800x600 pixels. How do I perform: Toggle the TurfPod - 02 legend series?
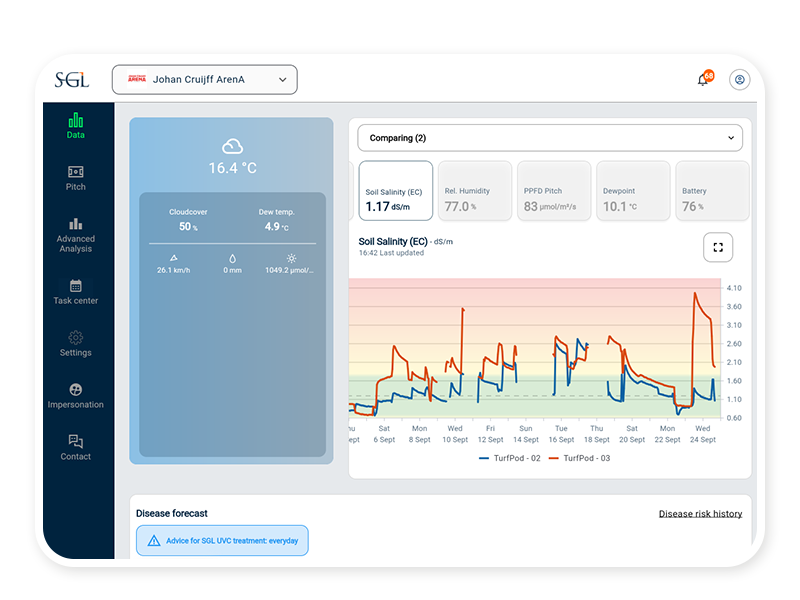[x=510, y=458]
